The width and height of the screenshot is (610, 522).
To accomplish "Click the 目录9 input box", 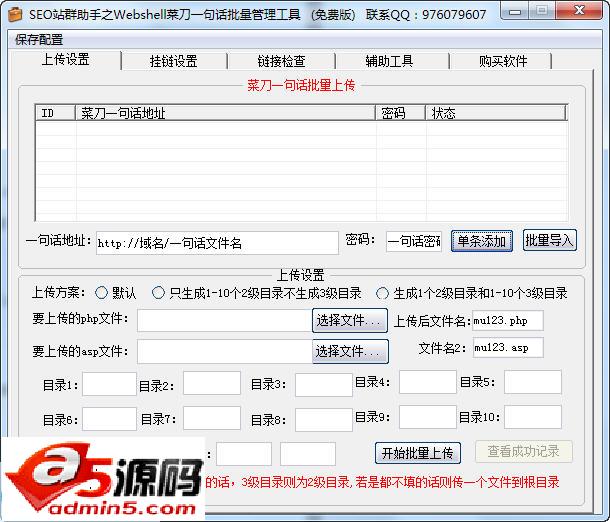I will (x=428, y=417).
